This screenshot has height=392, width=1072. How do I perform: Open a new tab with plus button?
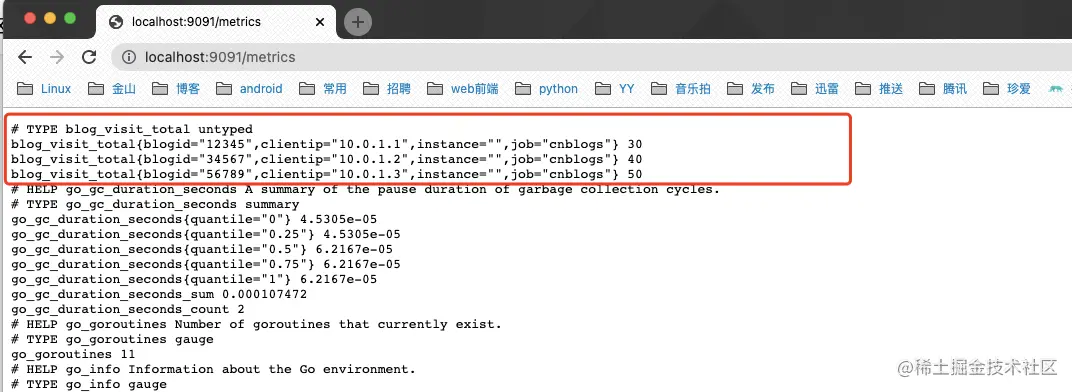pos(358,22)
